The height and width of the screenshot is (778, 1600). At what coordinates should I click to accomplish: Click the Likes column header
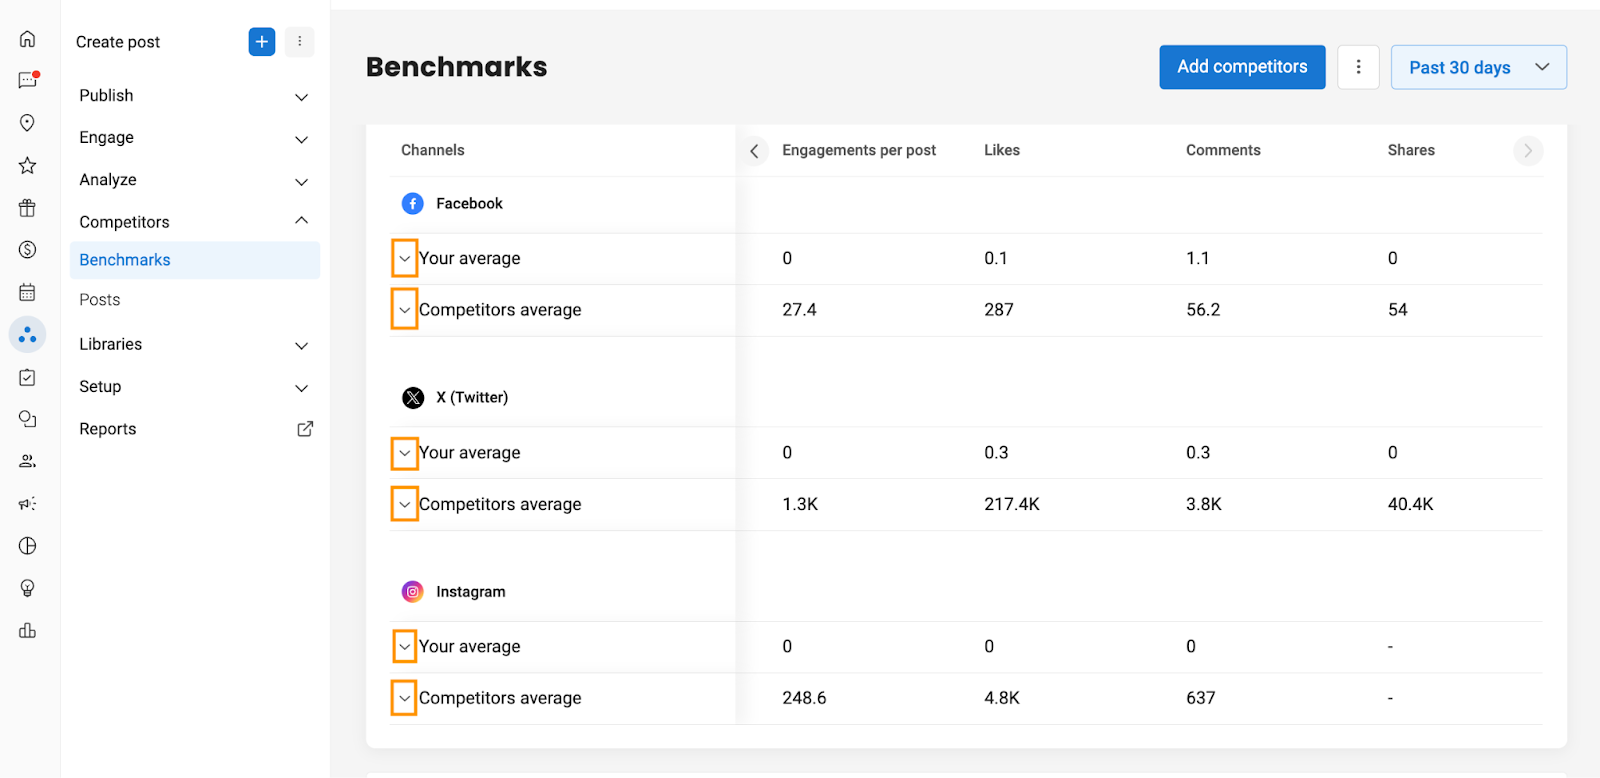[1002, 150]
